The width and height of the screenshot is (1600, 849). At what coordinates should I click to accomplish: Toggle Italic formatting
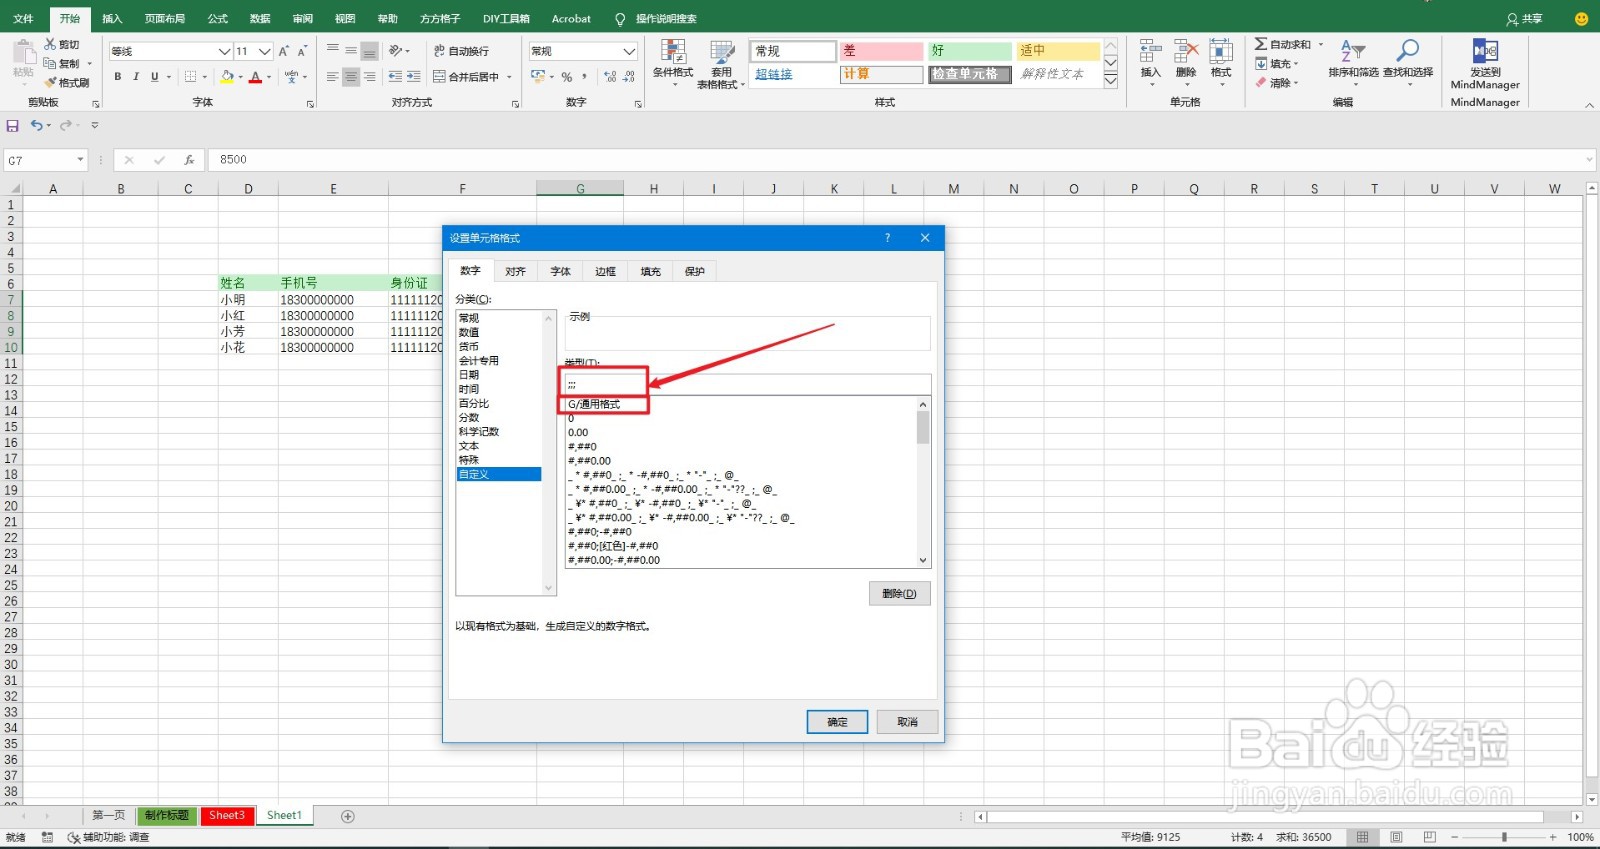136,77
